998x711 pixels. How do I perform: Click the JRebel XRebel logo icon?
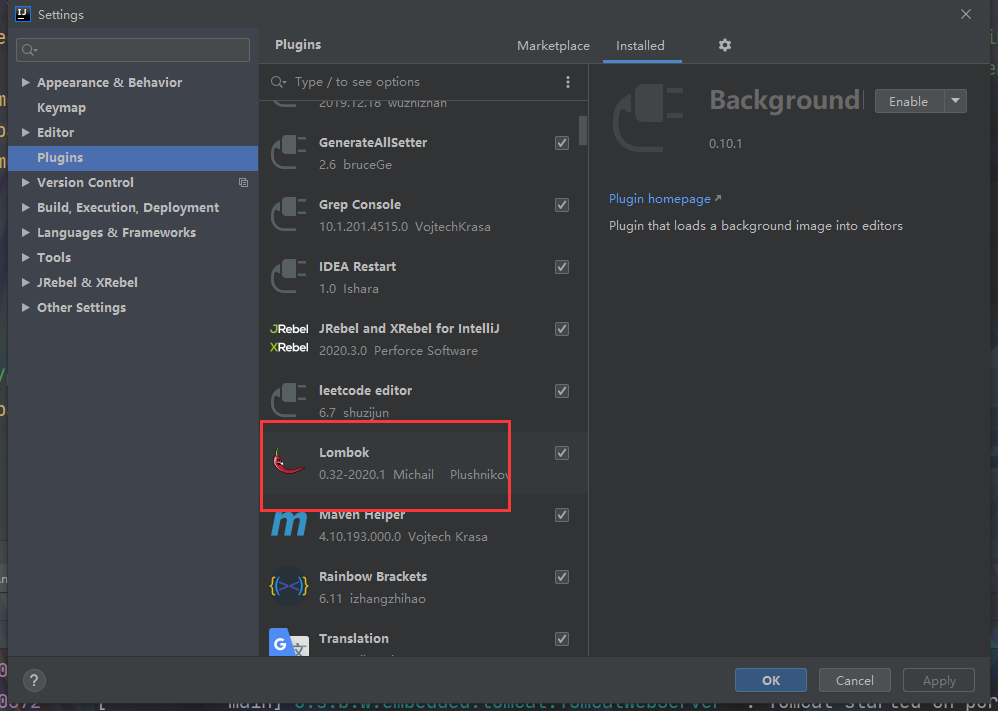point(289,339)
